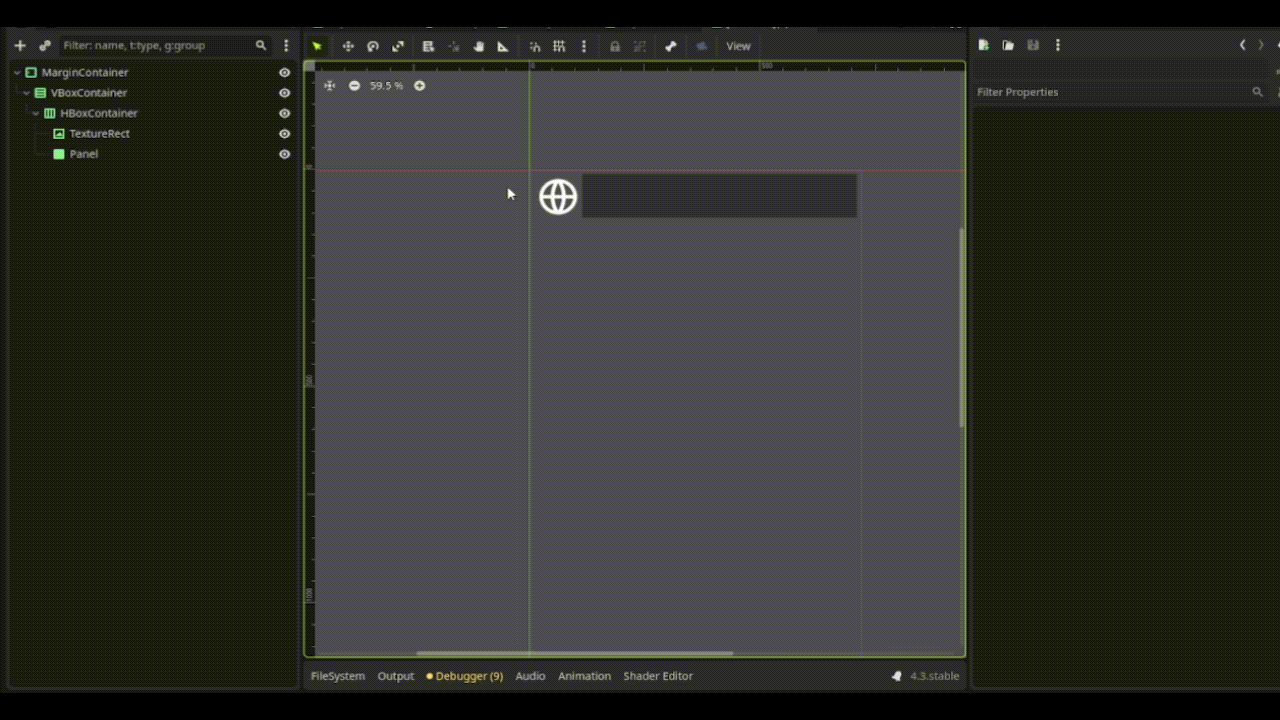Collapse the MarginContainer tree node
Image resolution: width=1280 pixels, height=720 pixels.
click(17, 73)
